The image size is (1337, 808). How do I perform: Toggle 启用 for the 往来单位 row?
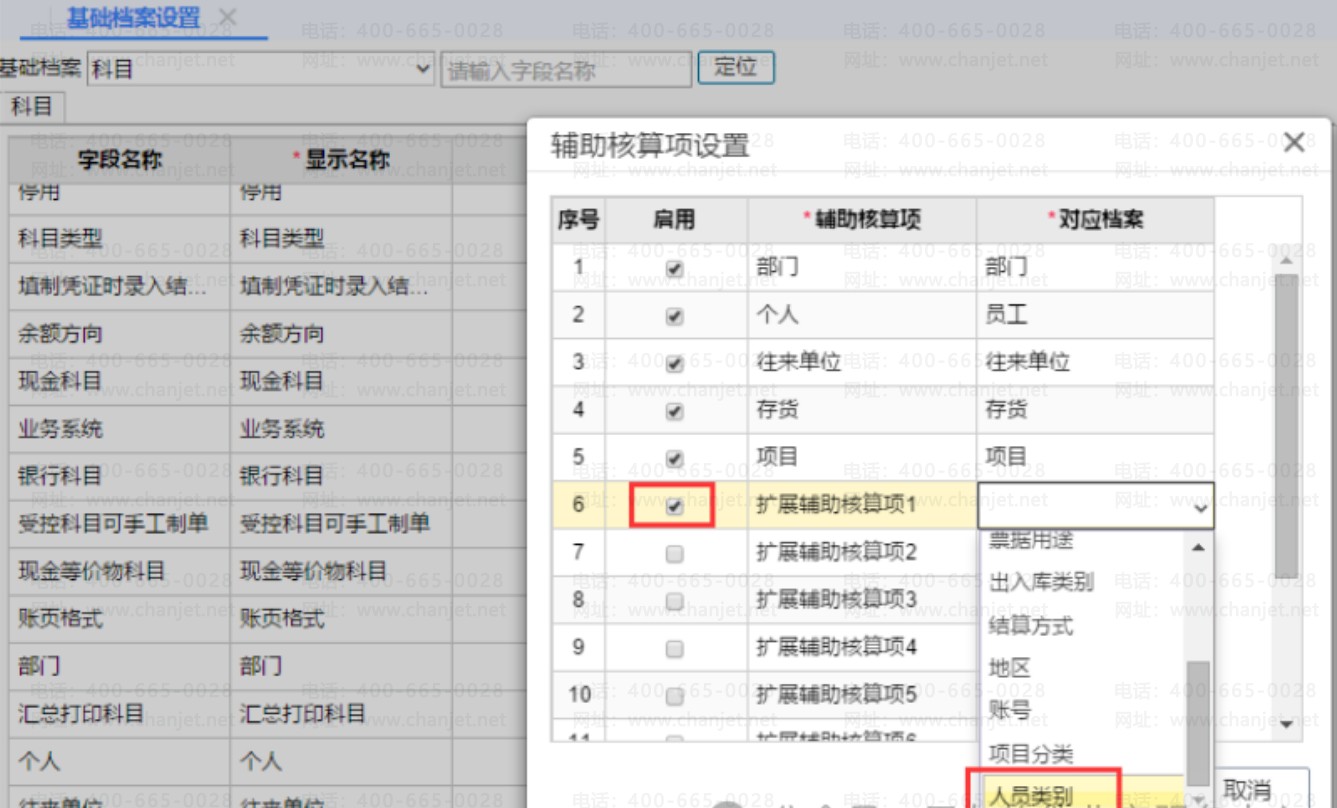tap(675, 364)
